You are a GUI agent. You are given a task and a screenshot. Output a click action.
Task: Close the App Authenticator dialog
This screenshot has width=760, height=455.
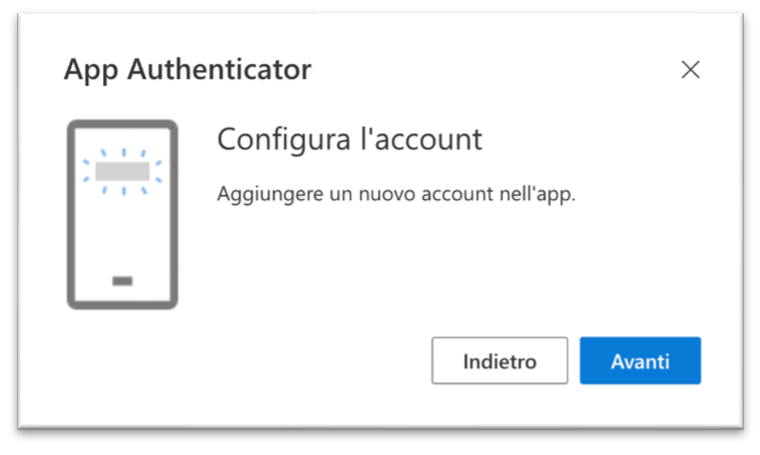click(x=690, y=70)
